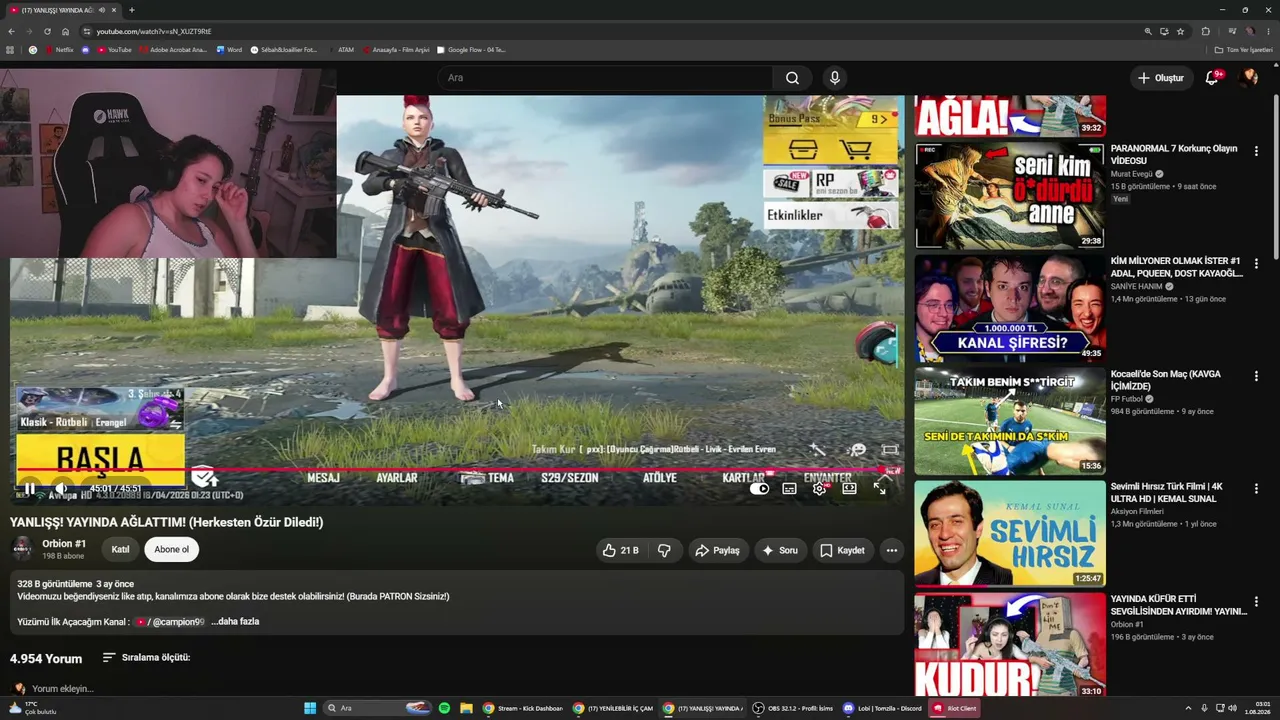Expand description with ...daha fazla

point(235,621)
